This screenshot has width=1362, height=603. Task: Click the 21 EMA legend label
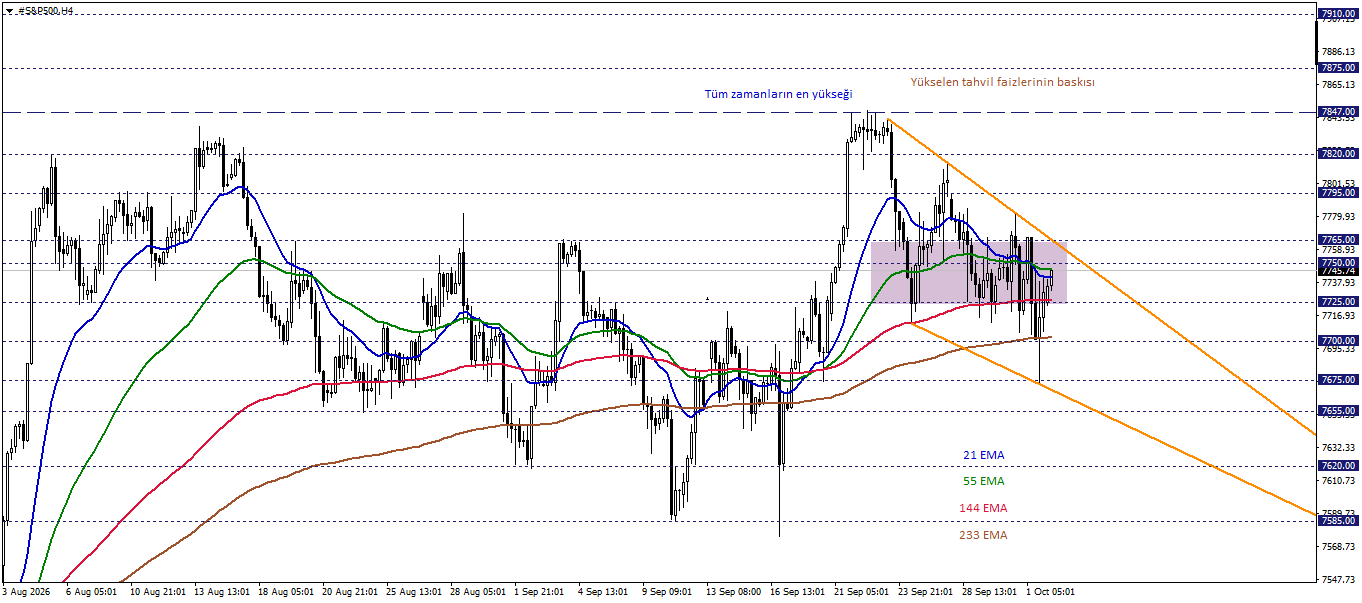[984, 455]
